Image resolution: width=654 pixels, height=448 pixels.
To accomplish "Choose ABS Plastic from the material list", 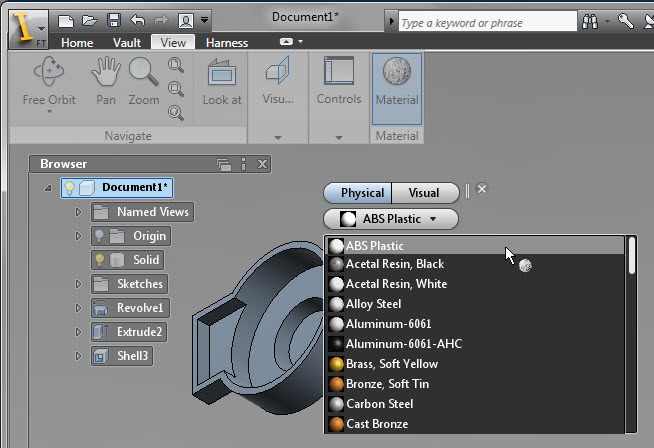I will [x=475, y=246].
